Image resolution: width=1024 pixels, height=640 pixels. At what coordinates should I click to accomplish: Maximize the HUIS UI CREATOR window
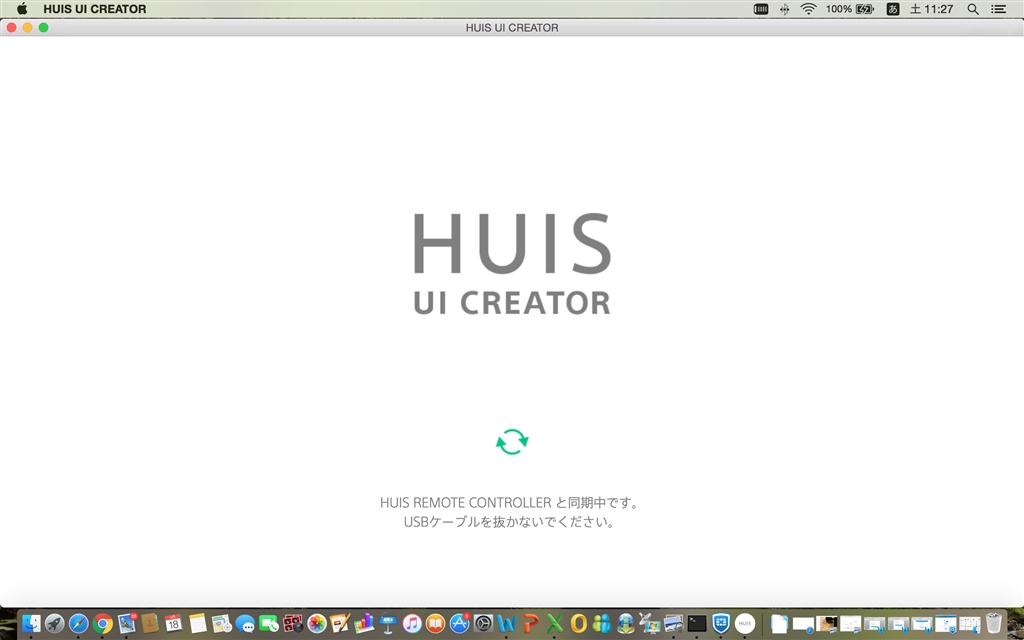pyautogui.click(x=43, y=27)
